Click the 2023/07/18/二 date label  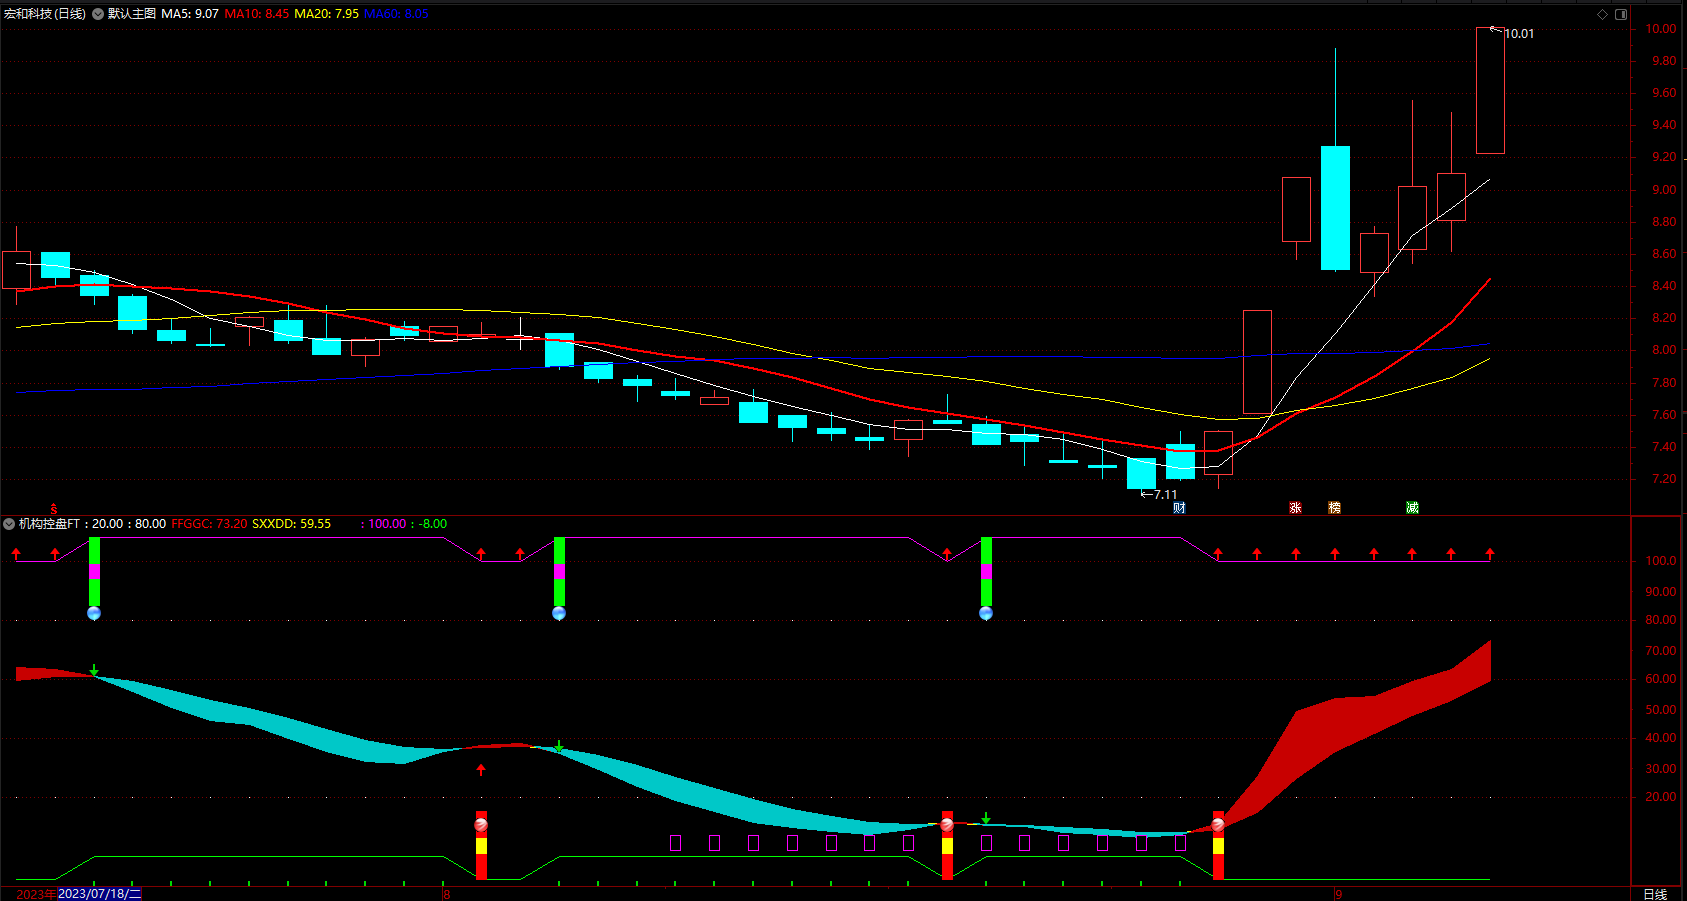click(x=99, y=894)
